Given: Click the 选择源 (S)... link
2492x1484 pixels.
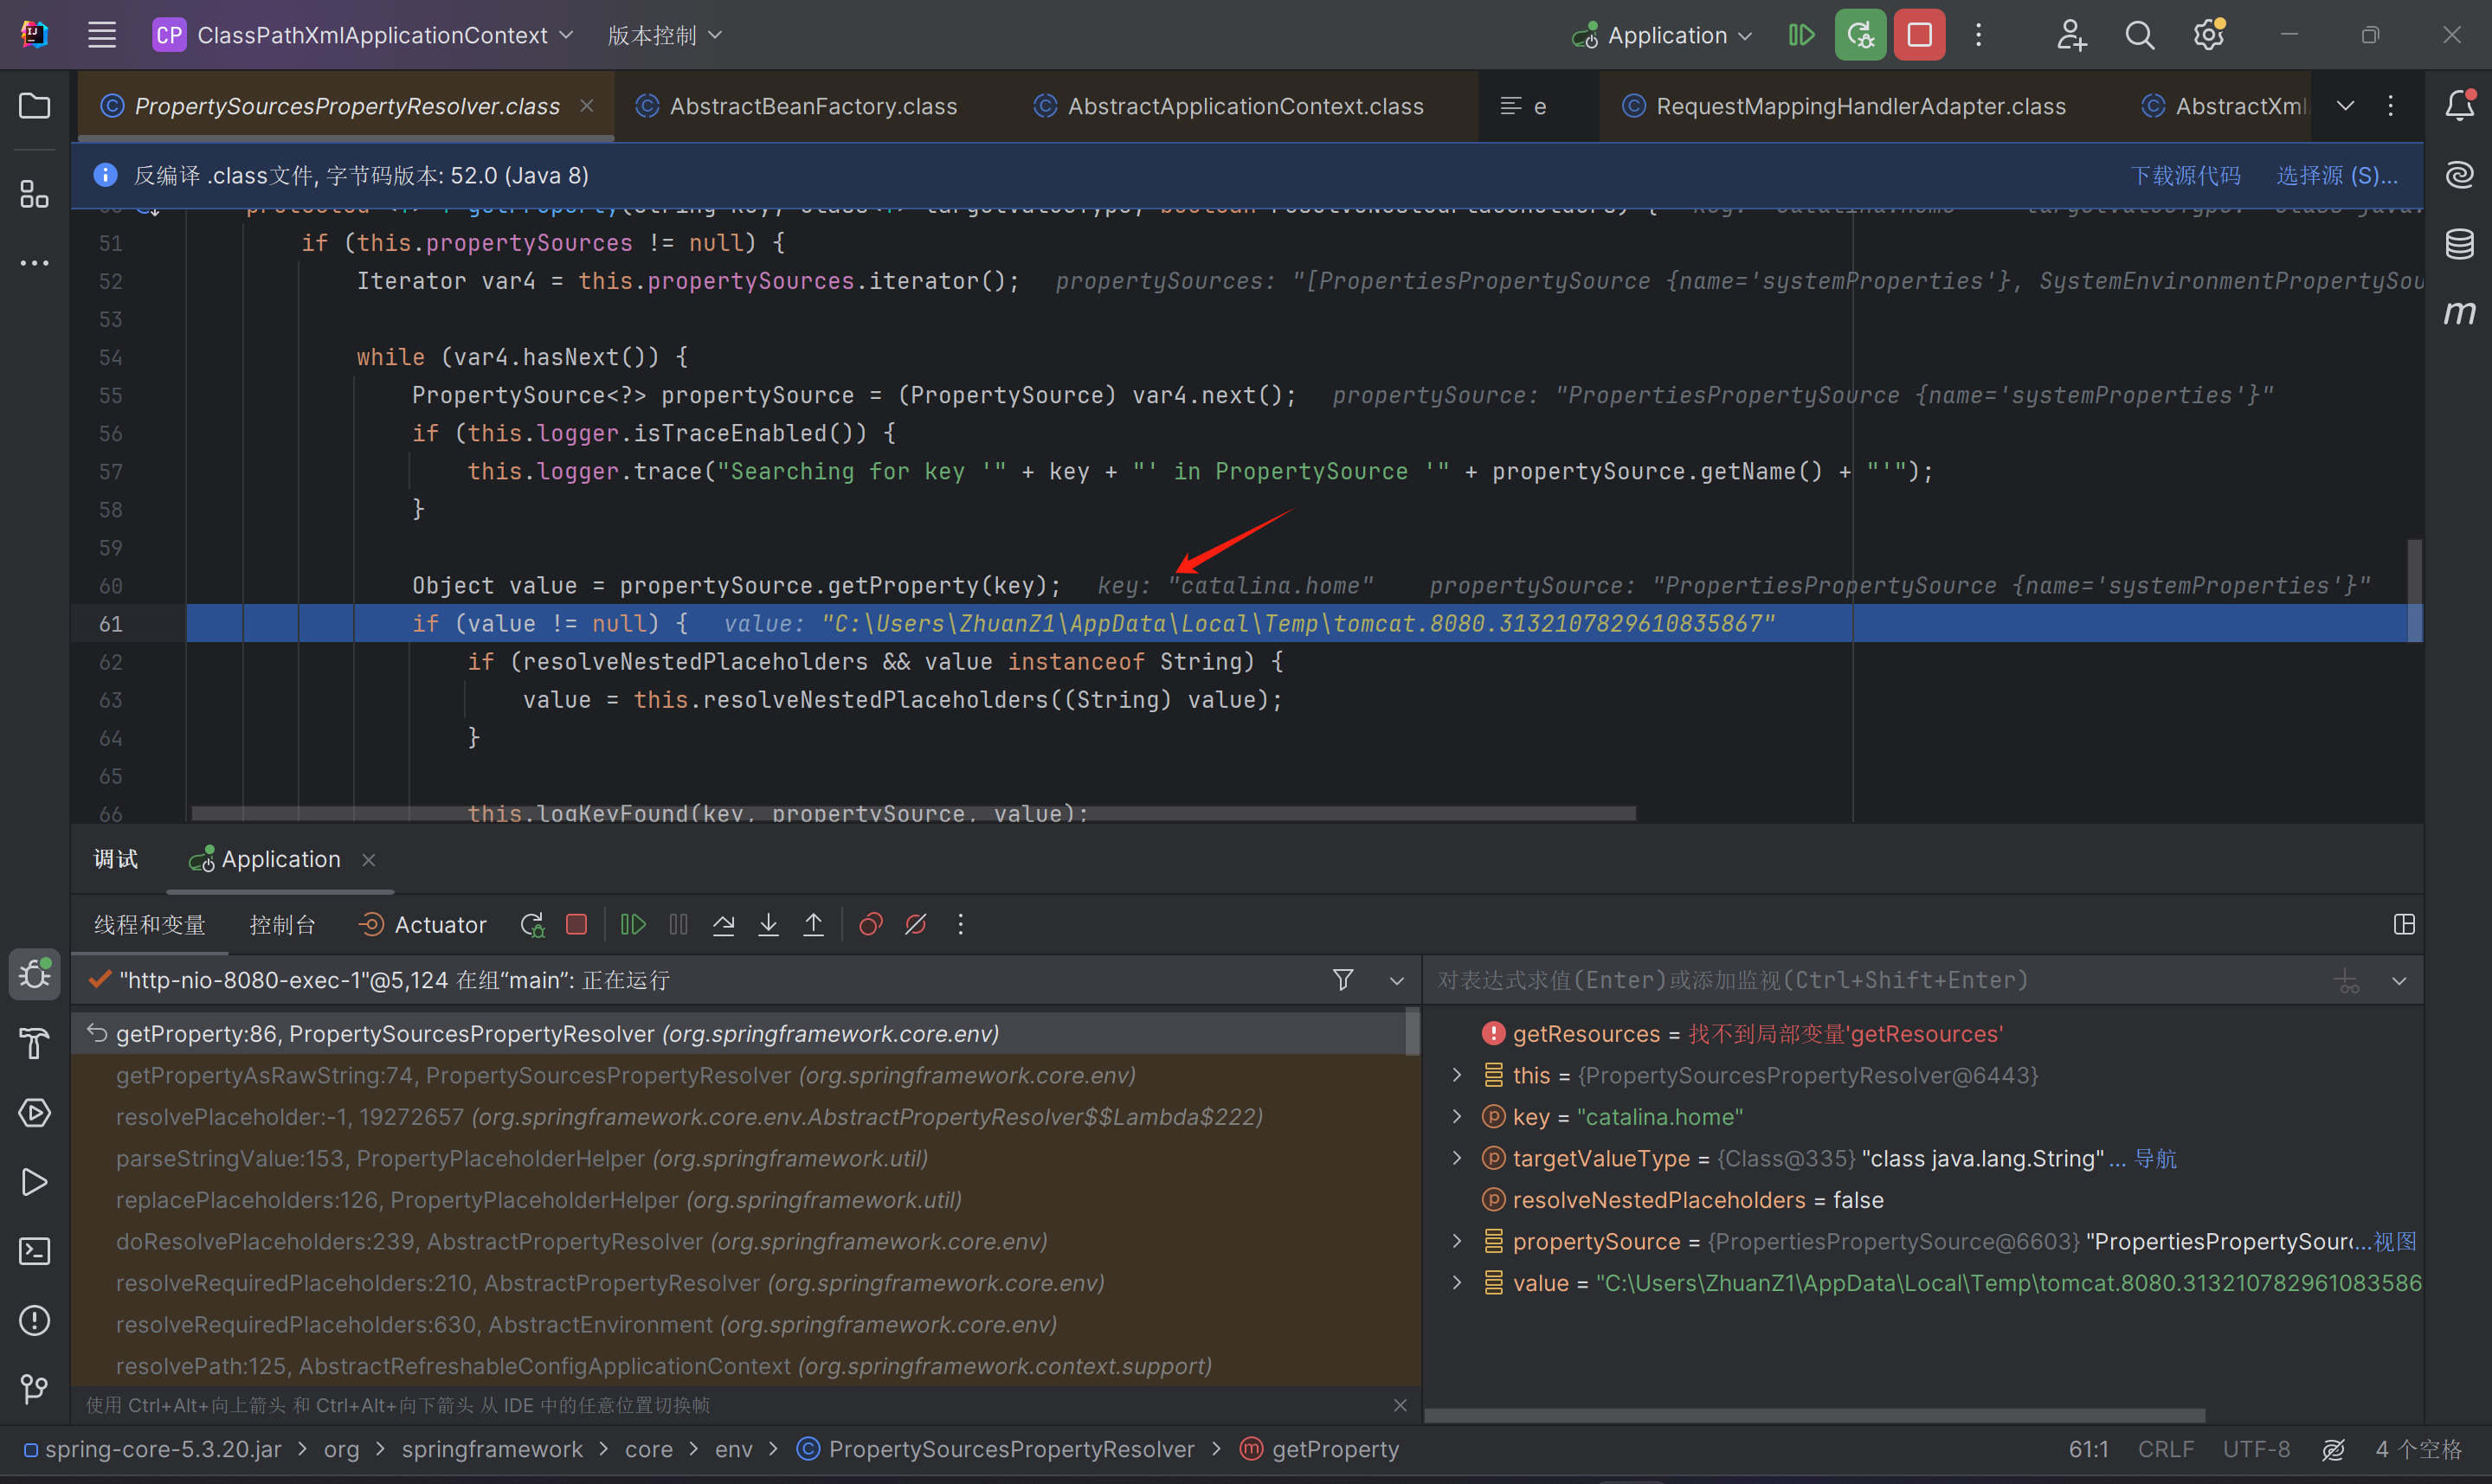Looking at the screenshot, I should point(2336,176).
